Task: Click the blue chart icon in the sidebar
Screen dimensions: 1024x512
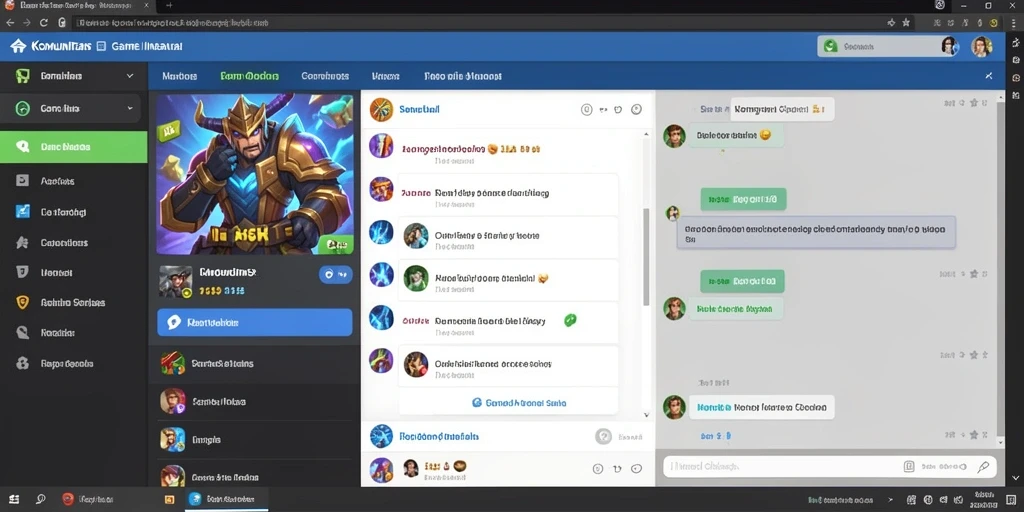Action: pyautogui.click(x=22, y=212)
